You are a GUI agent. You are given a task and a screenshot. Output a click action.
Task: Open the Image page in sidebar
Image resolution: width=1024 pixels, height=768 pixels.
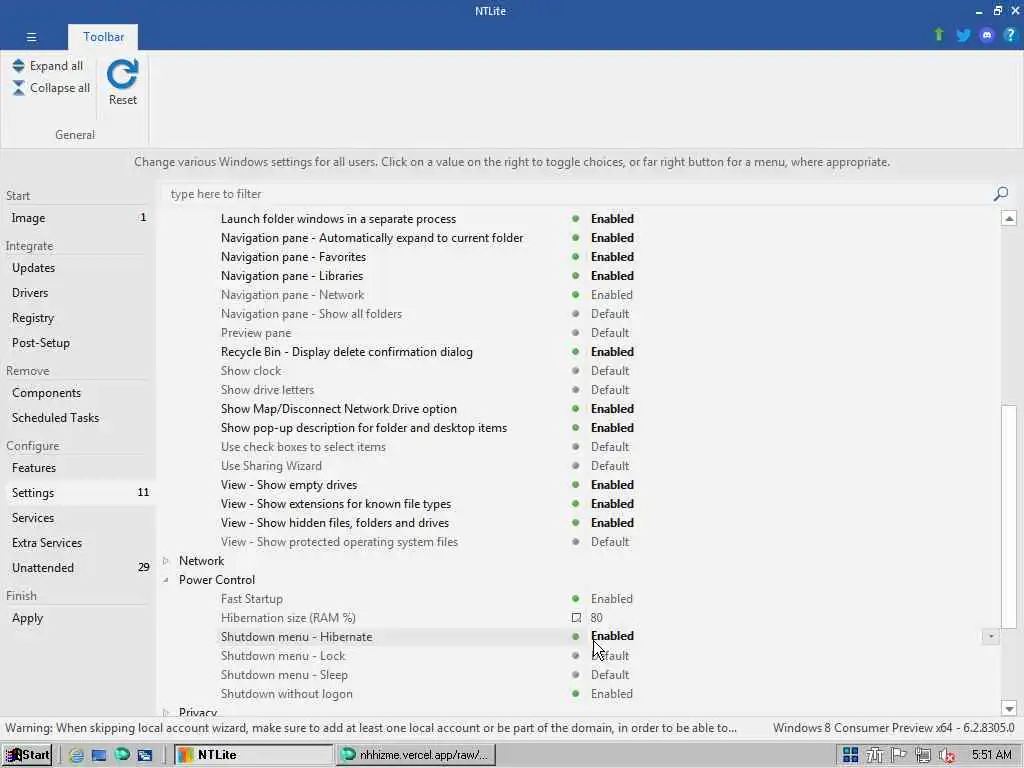[x=78, y=218]
